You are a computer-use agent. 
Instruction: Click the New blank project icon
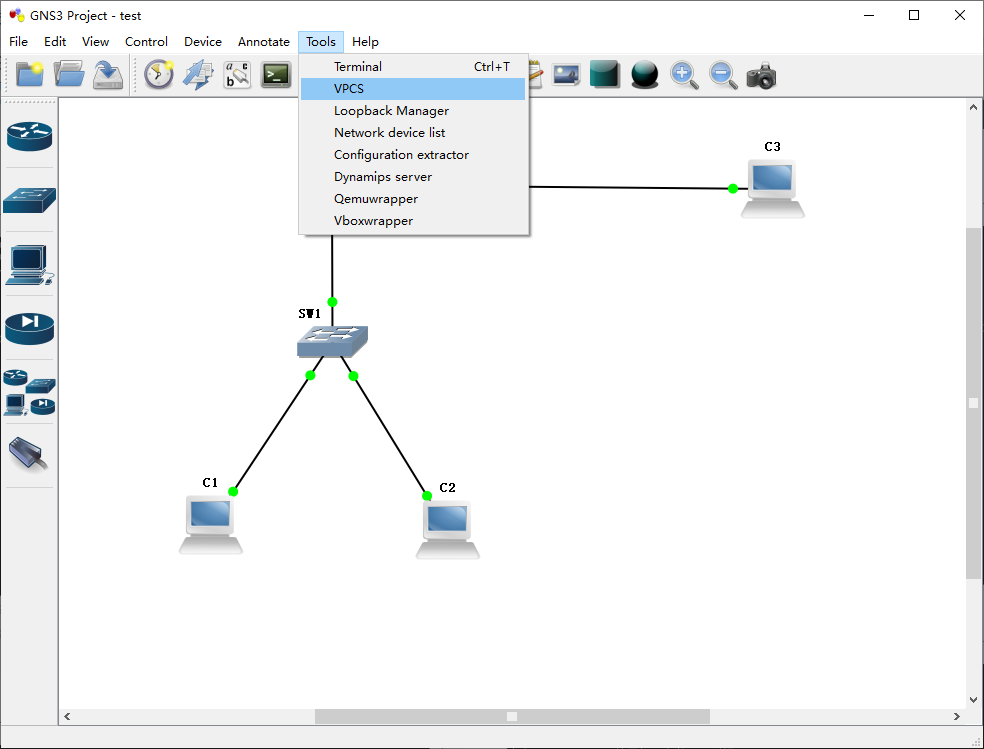click(29, 75)
